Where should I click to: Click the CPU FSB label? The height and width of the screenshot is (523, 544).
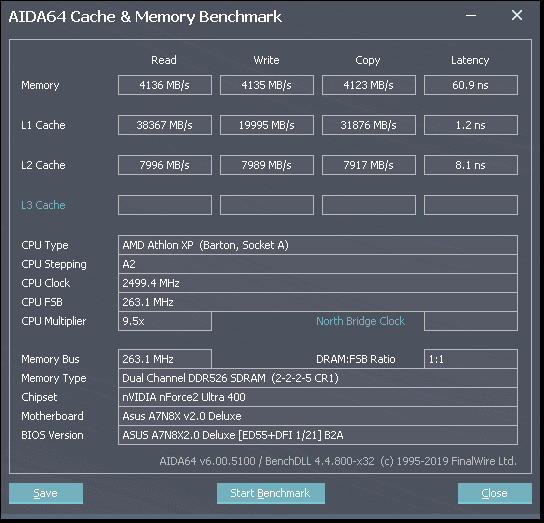[42, 302]
